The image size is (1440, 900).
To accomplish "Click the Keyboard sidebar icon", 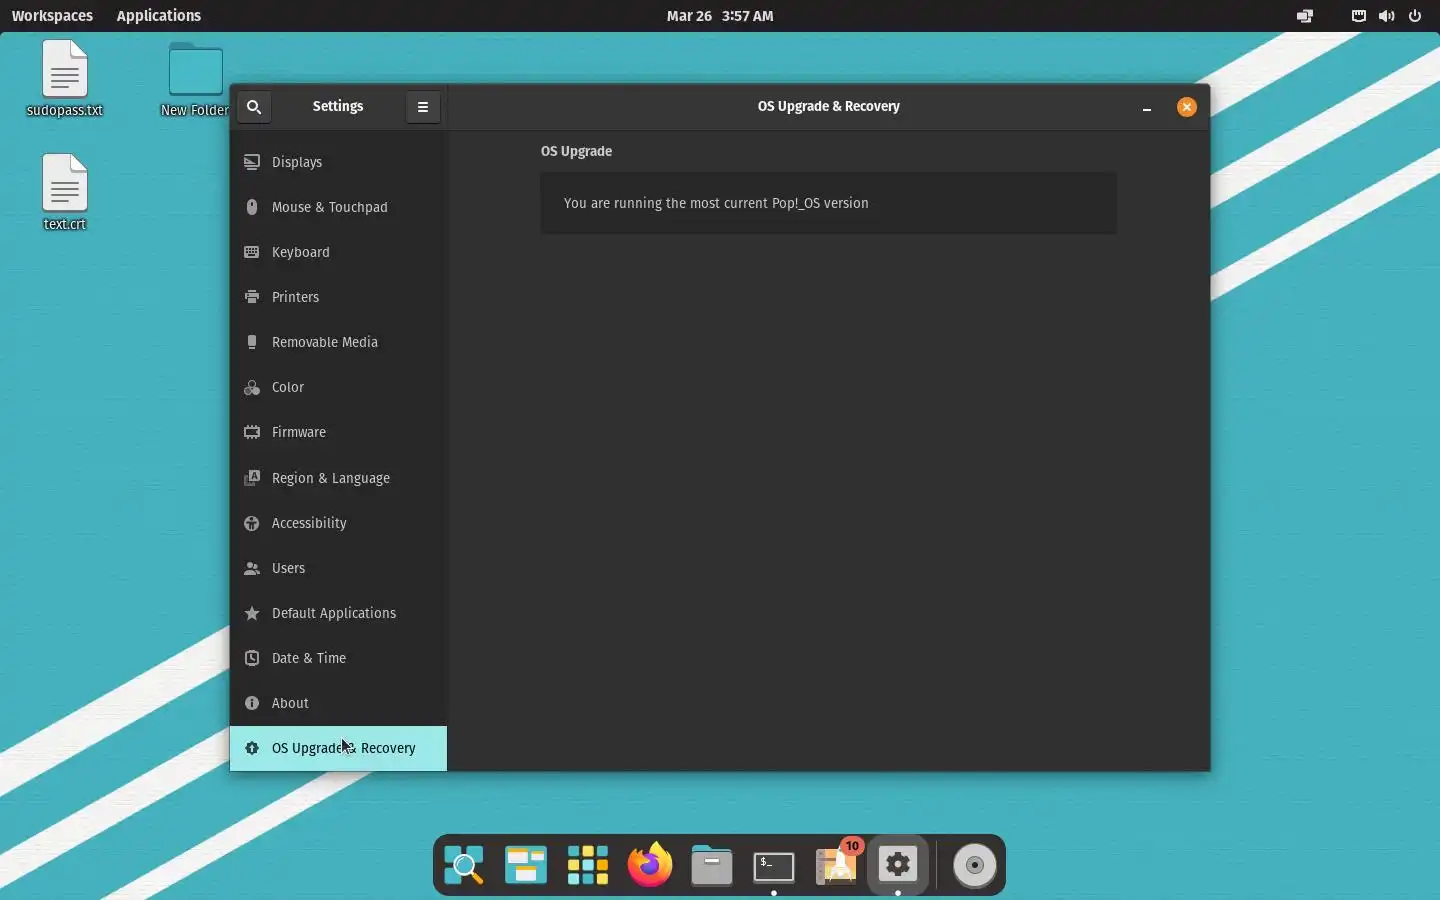I will point(252,252).
